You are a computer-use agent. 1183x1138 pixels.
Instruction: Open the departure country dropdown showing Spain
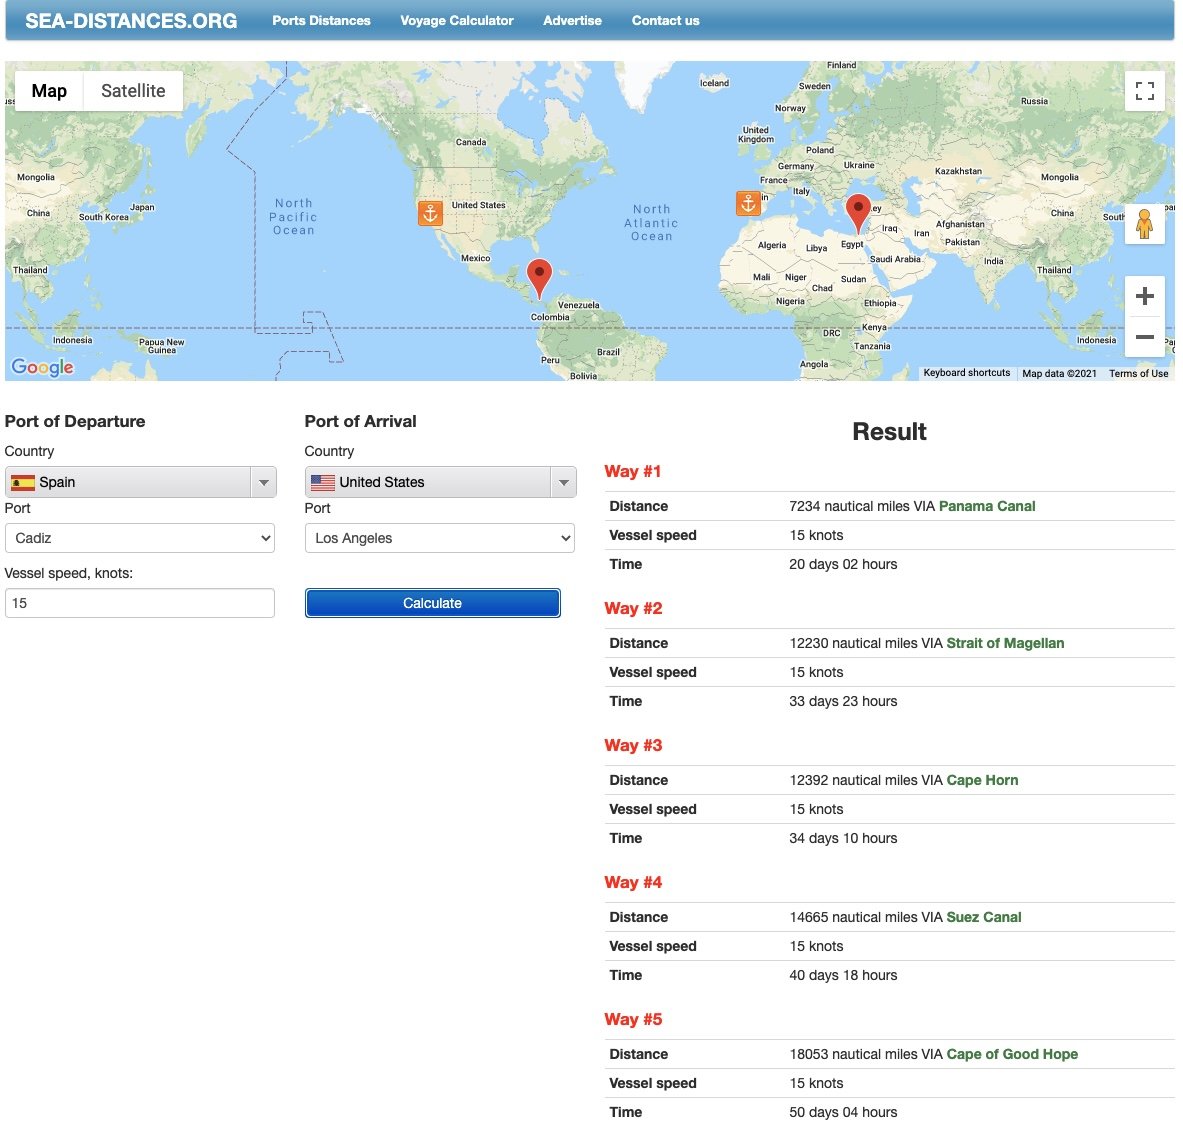140,482
